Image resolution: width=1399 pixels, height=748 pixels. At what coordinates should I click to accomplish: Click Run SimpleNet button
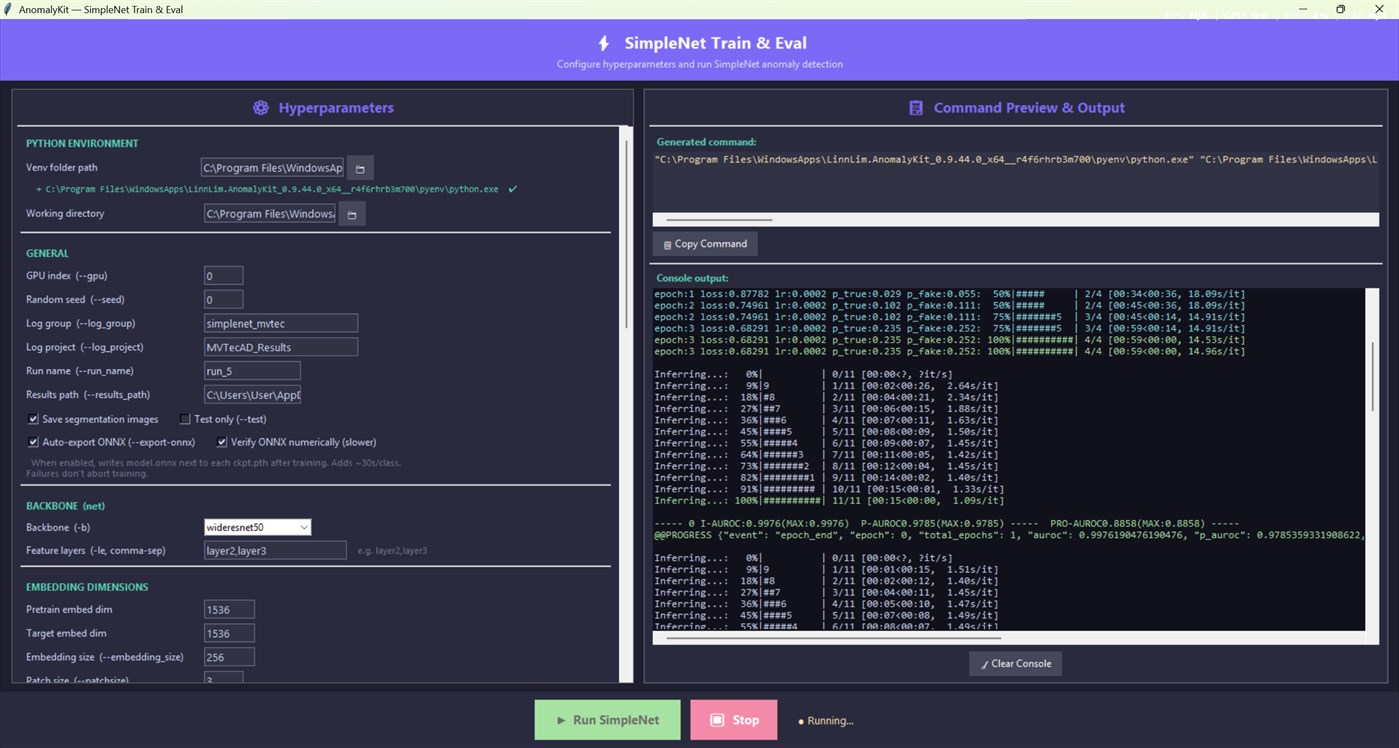point(608,720)
